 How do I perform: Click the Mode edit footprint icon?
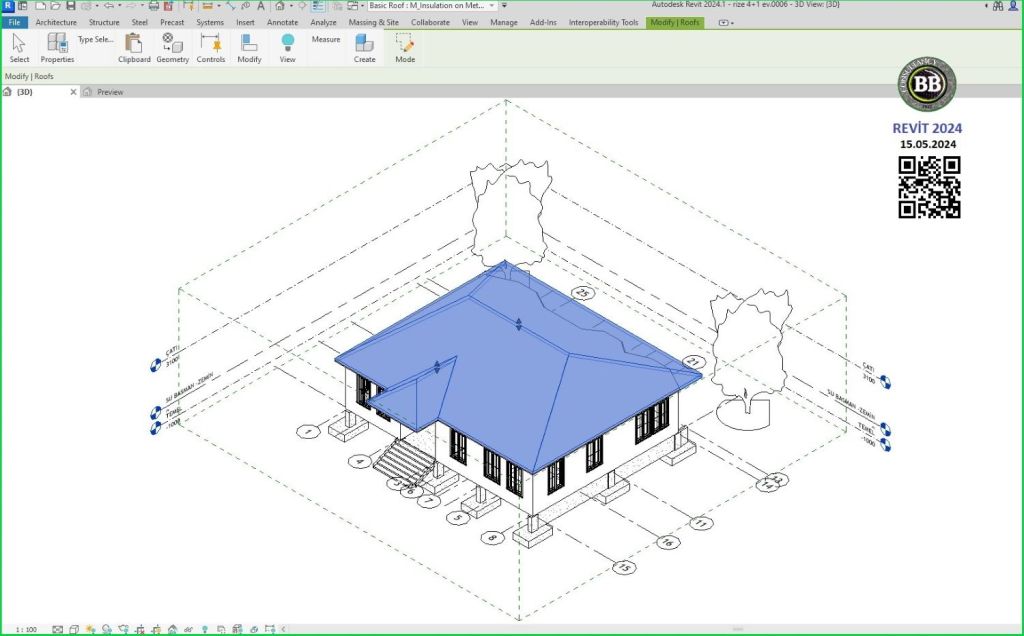[x=404, y=43]
